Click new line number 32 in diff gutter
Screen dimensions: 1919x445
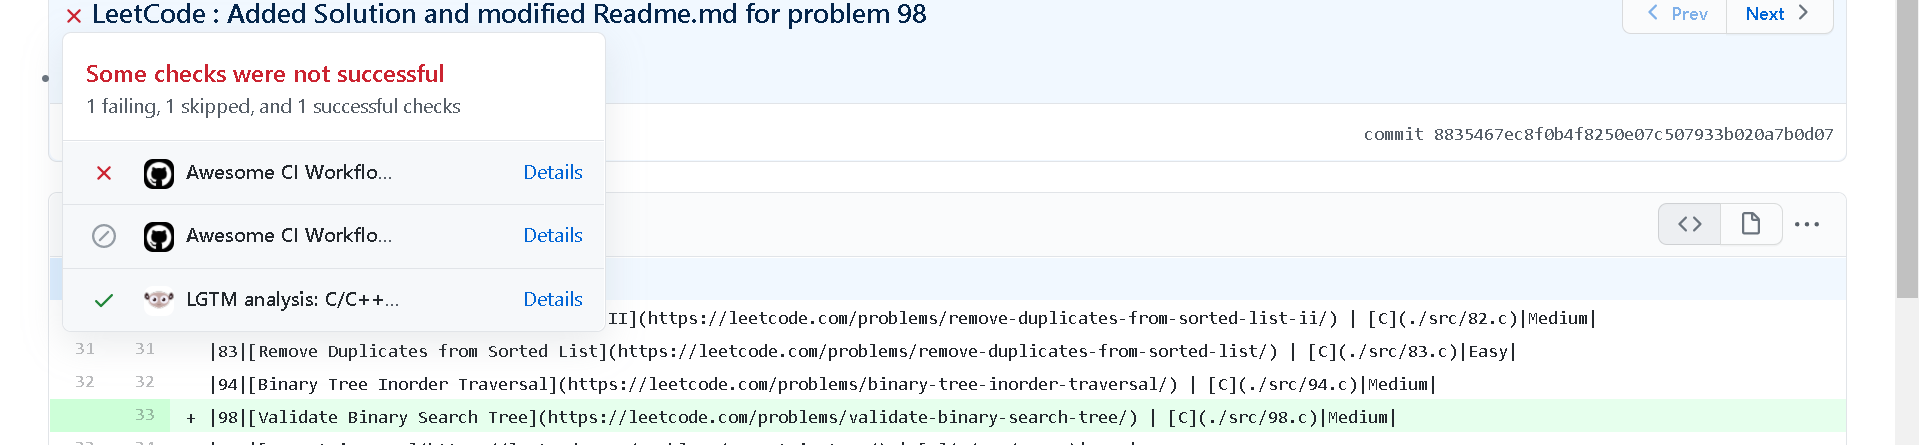click(145, 382)
